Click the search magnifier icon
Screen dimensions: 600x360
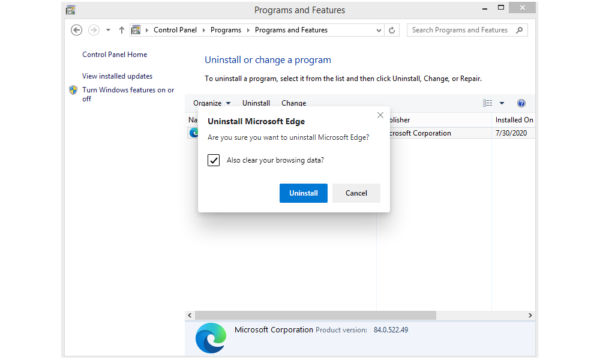point(519,30)
